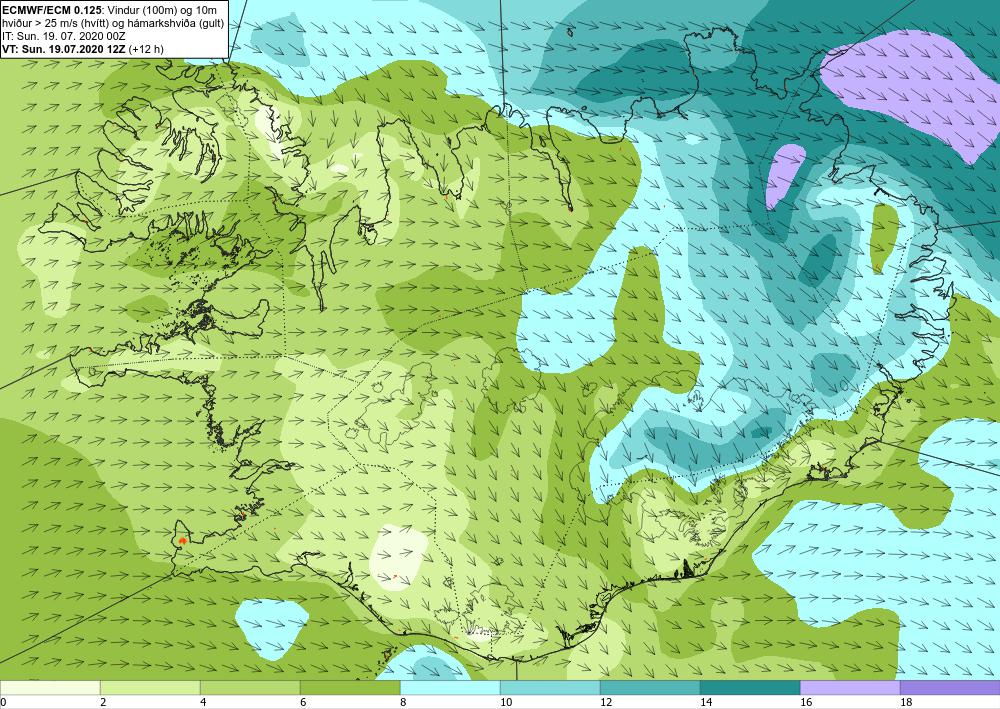Click the "IT: Sun. 19. 07. 2020 00Z" line
1000x709 pixels.
tap(66, 36)
